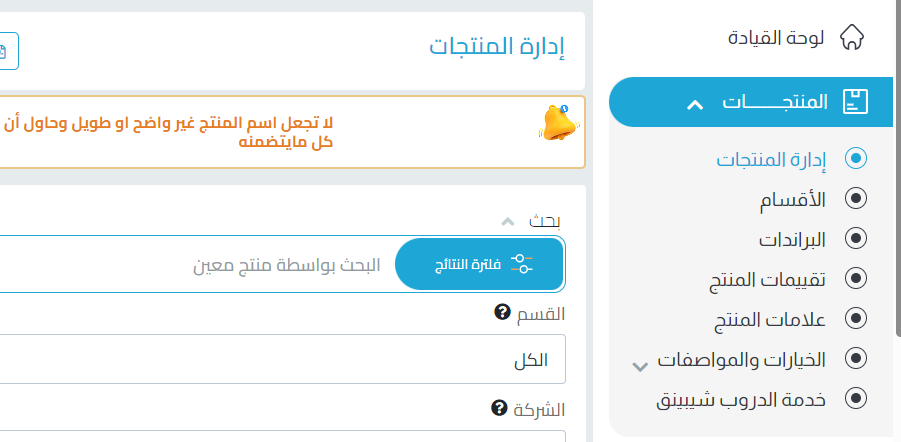Click the products box icon in sidebar
The height and width of the screenshot is (442, 901).
point(855,102)
